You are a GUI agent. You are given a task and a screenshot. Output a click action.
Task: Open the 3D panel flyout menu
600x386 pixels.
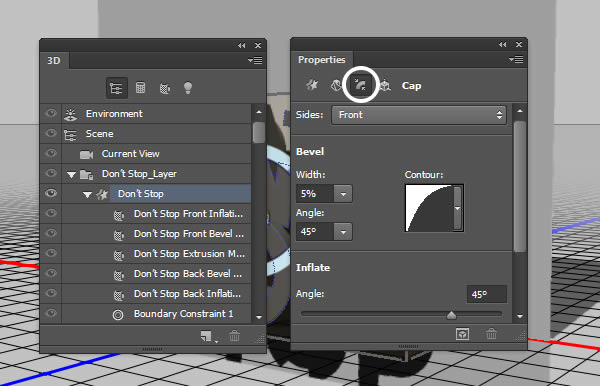click(x=255, y=60)
